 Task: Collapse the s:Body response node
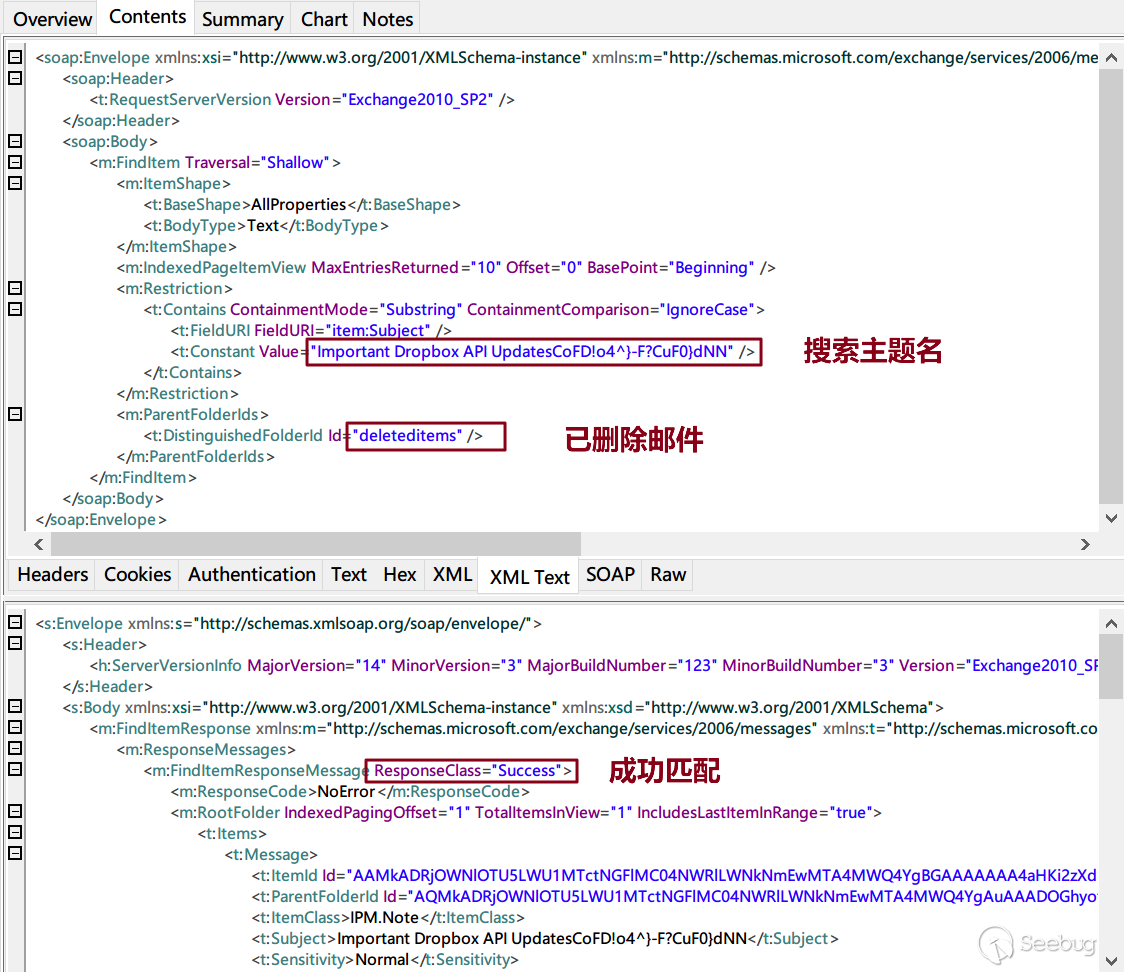point(15,706)
